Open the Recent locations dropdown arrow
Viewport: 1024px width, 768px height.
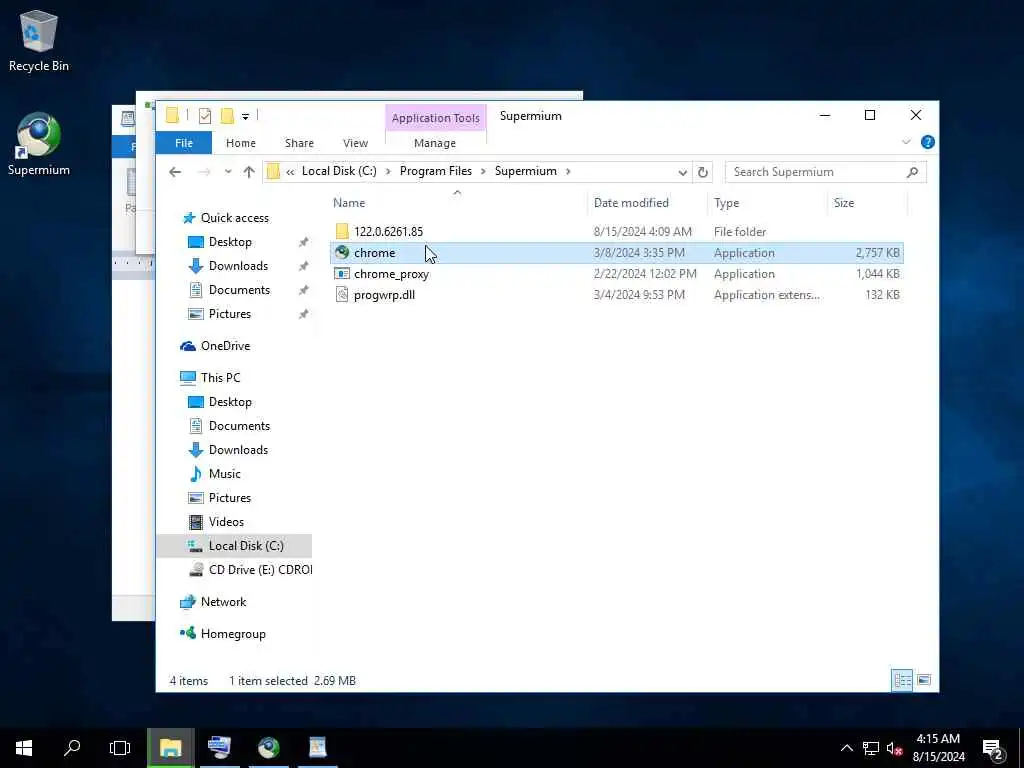pos(227,172)
